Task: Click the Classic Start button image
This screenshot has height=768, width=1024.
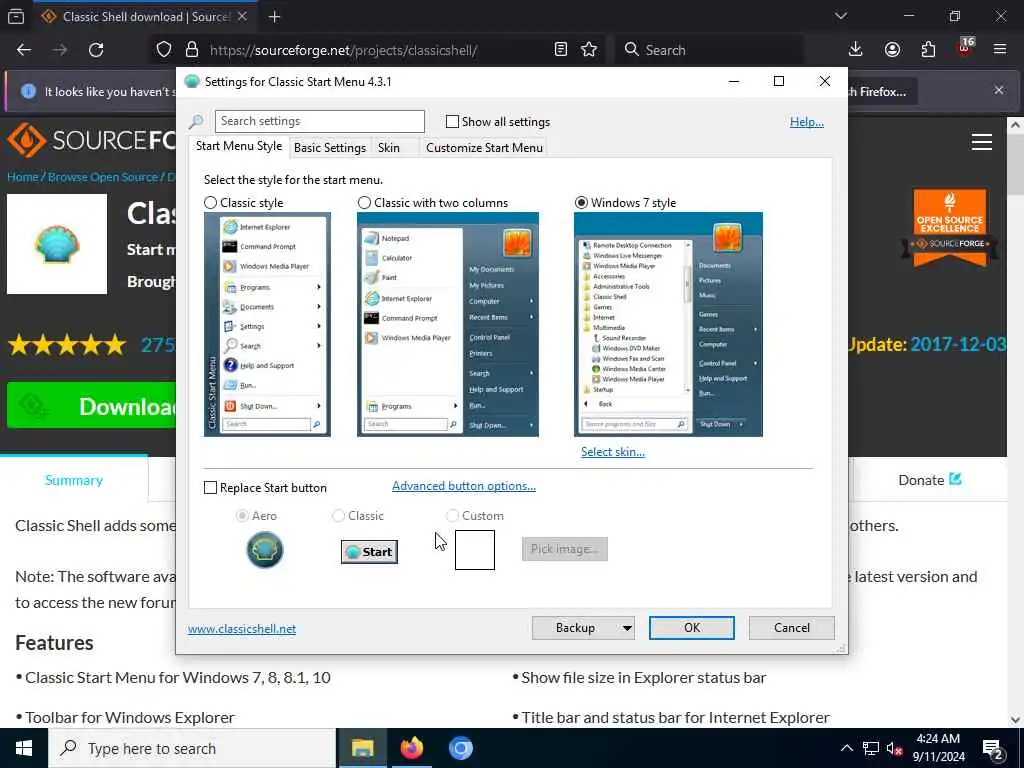Action: tap(369, 552)
